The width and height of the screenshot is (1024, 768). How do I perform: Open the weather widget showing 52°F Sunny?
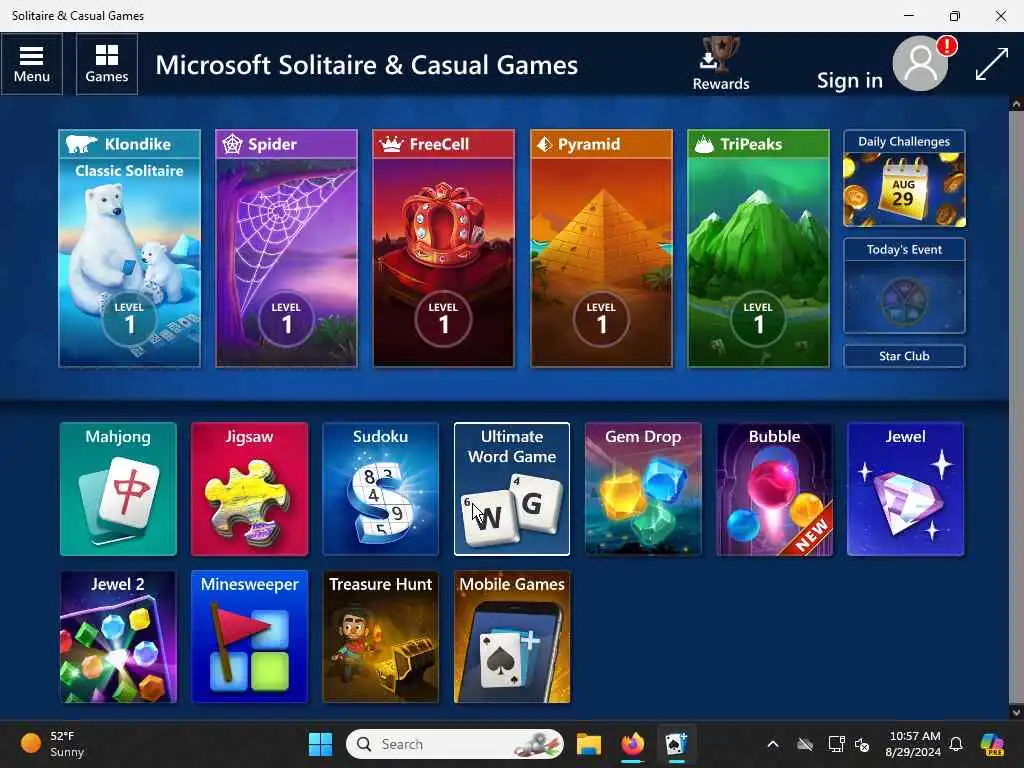coord(54,744)
